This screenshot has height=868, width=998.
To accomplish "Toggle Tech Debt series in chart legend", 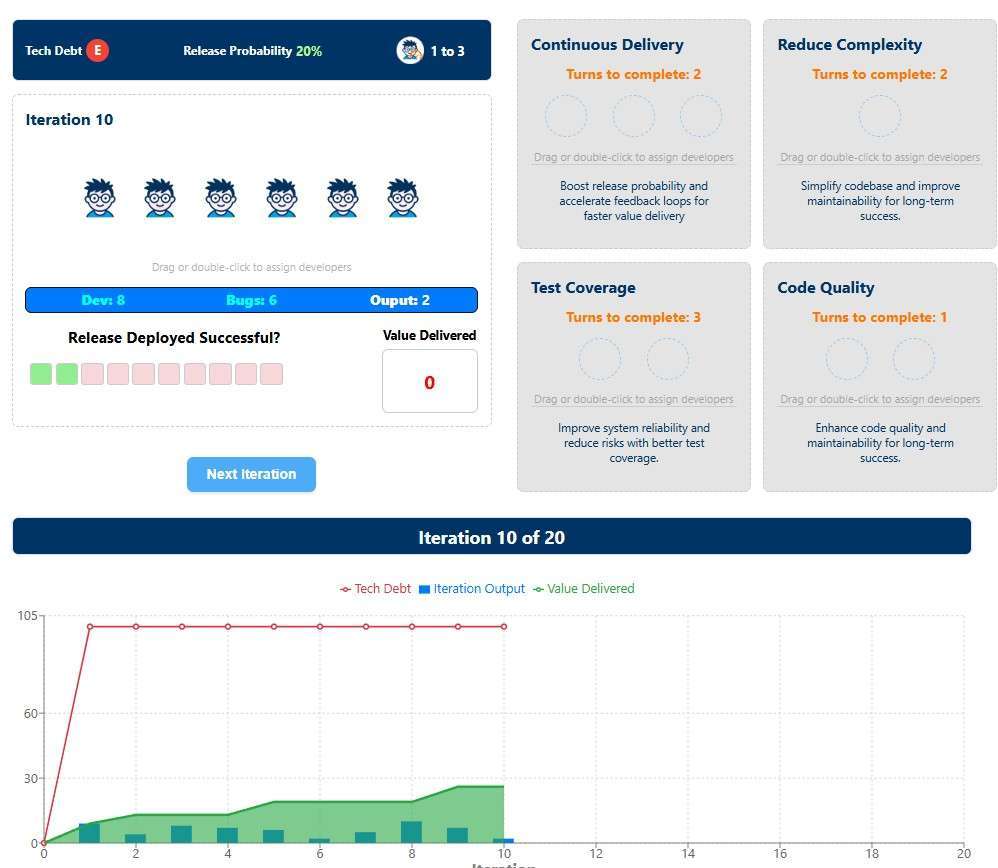I will tap(376, 589).
